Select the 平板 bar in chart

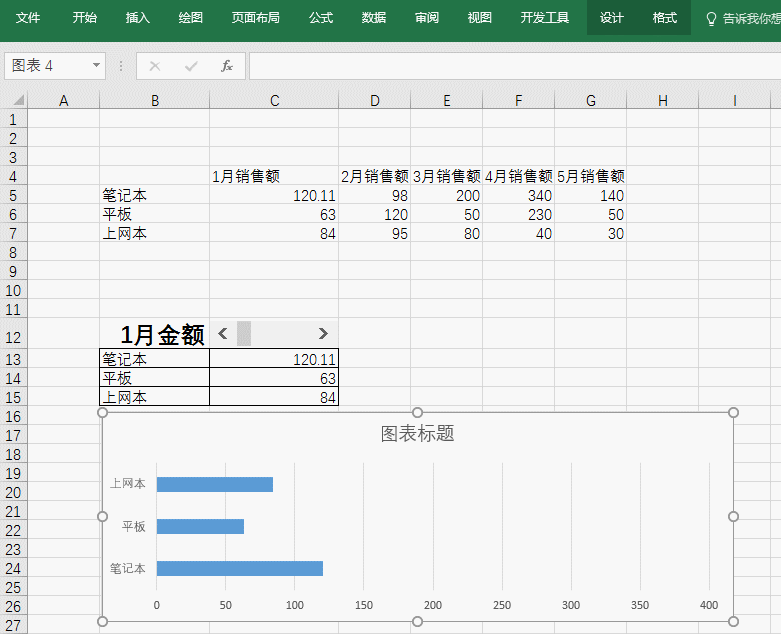point(200,526)
